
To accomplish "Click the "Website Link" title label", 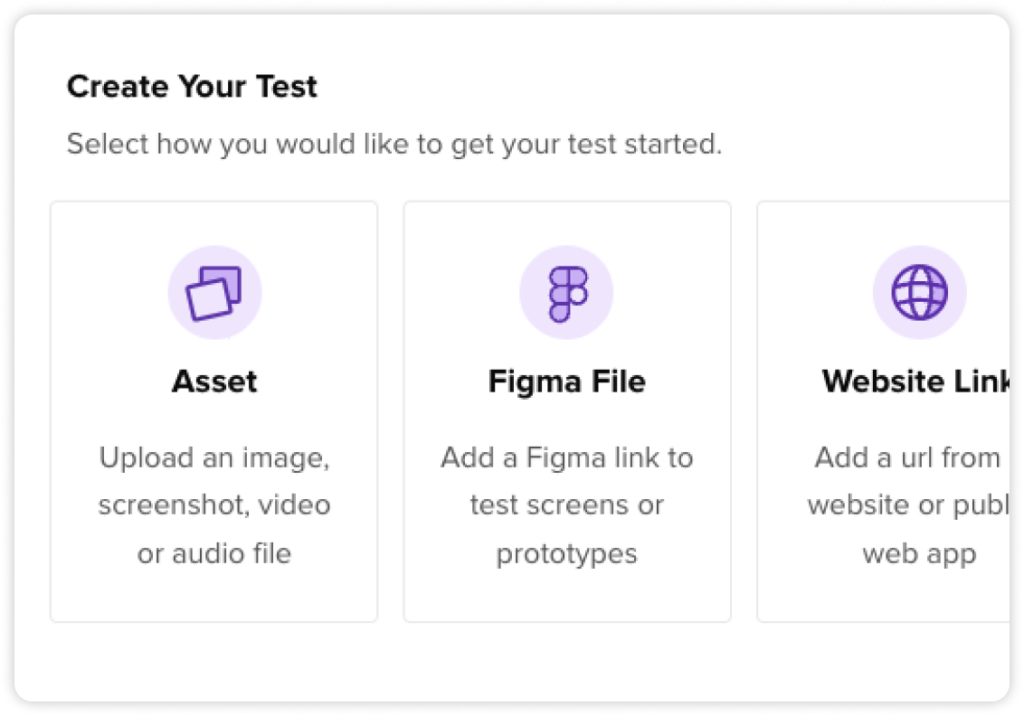I will pos(917,381).
